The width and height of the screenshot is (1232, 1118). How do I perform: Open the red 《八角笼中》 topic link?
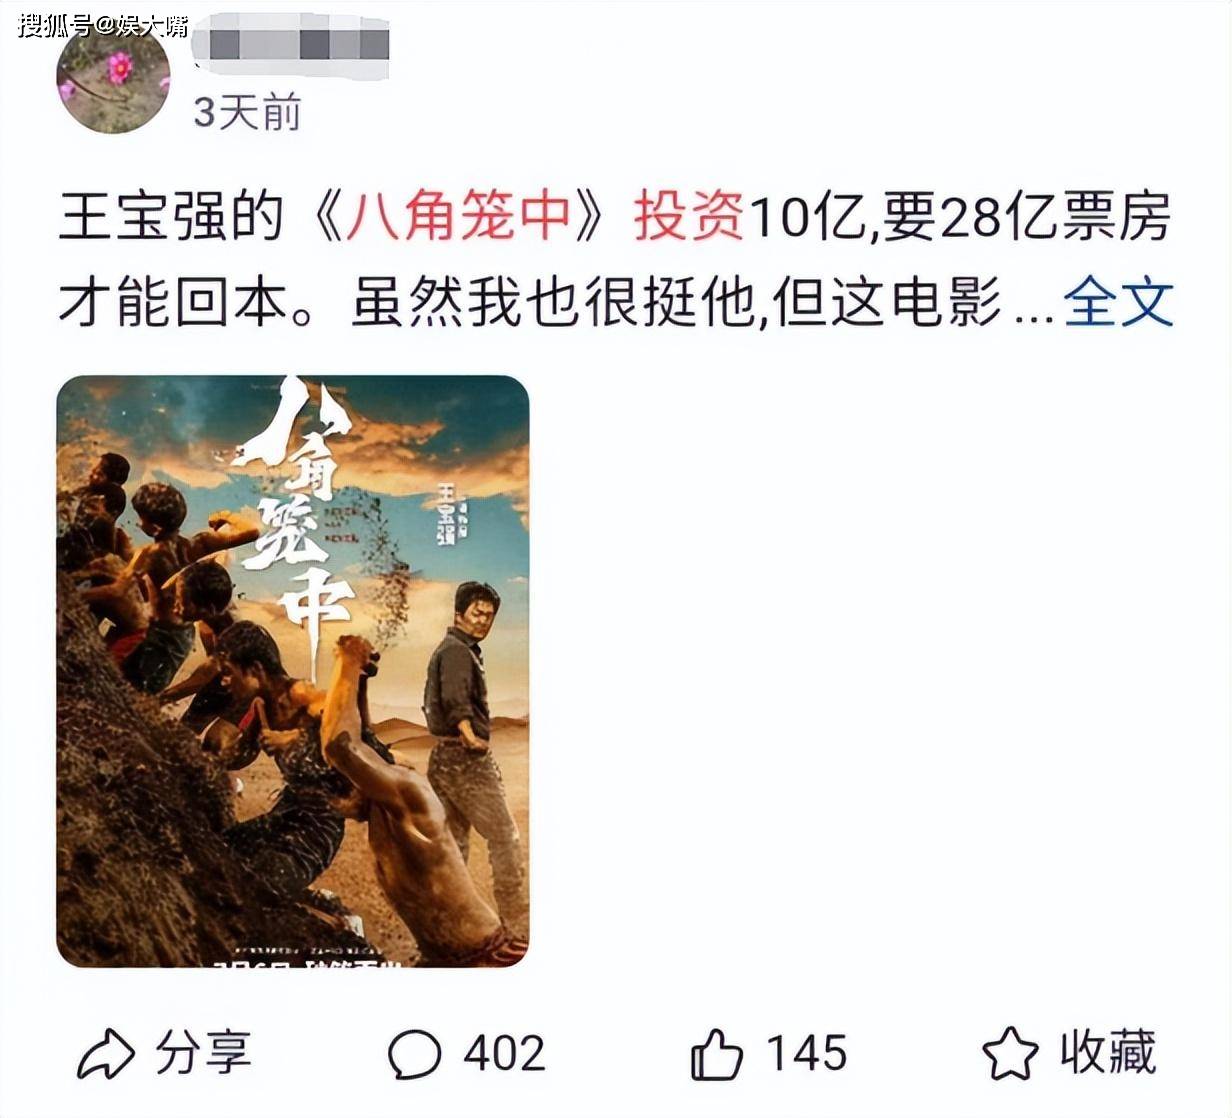pos(459,216)
